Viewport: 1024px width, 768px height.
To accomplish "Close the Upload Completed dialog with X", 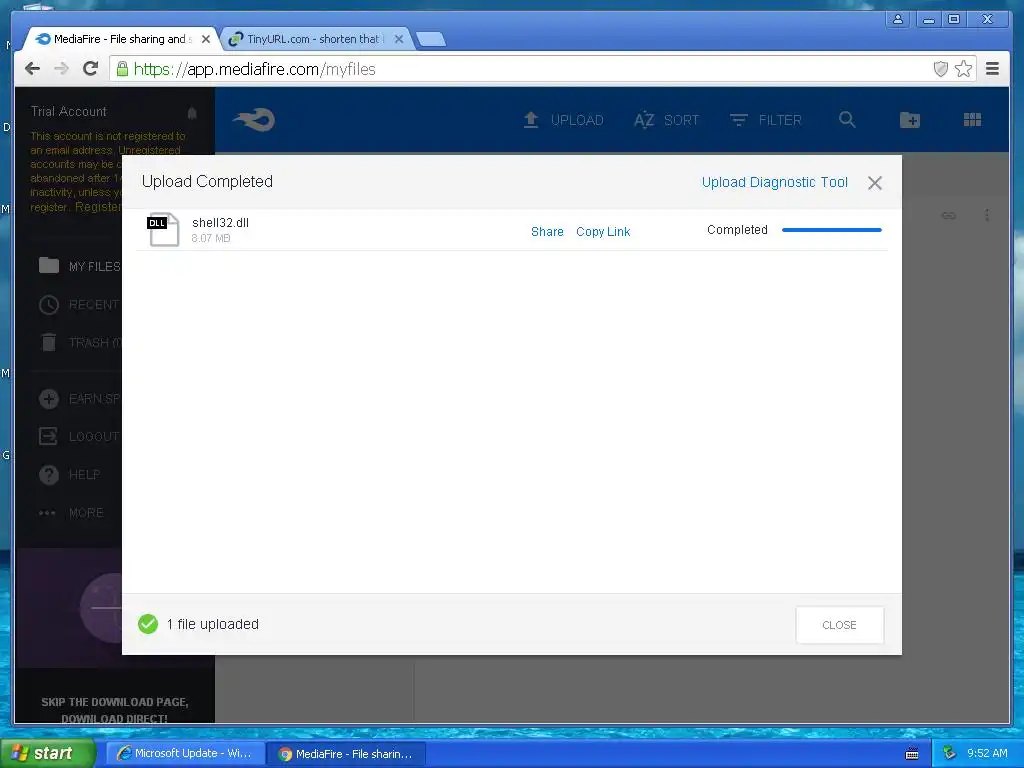I will click(875, 183).
